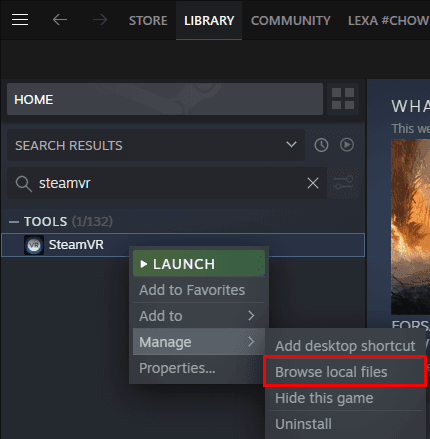Click the search magnifier icon
430x439 pixels.
(x=24, y=184)
